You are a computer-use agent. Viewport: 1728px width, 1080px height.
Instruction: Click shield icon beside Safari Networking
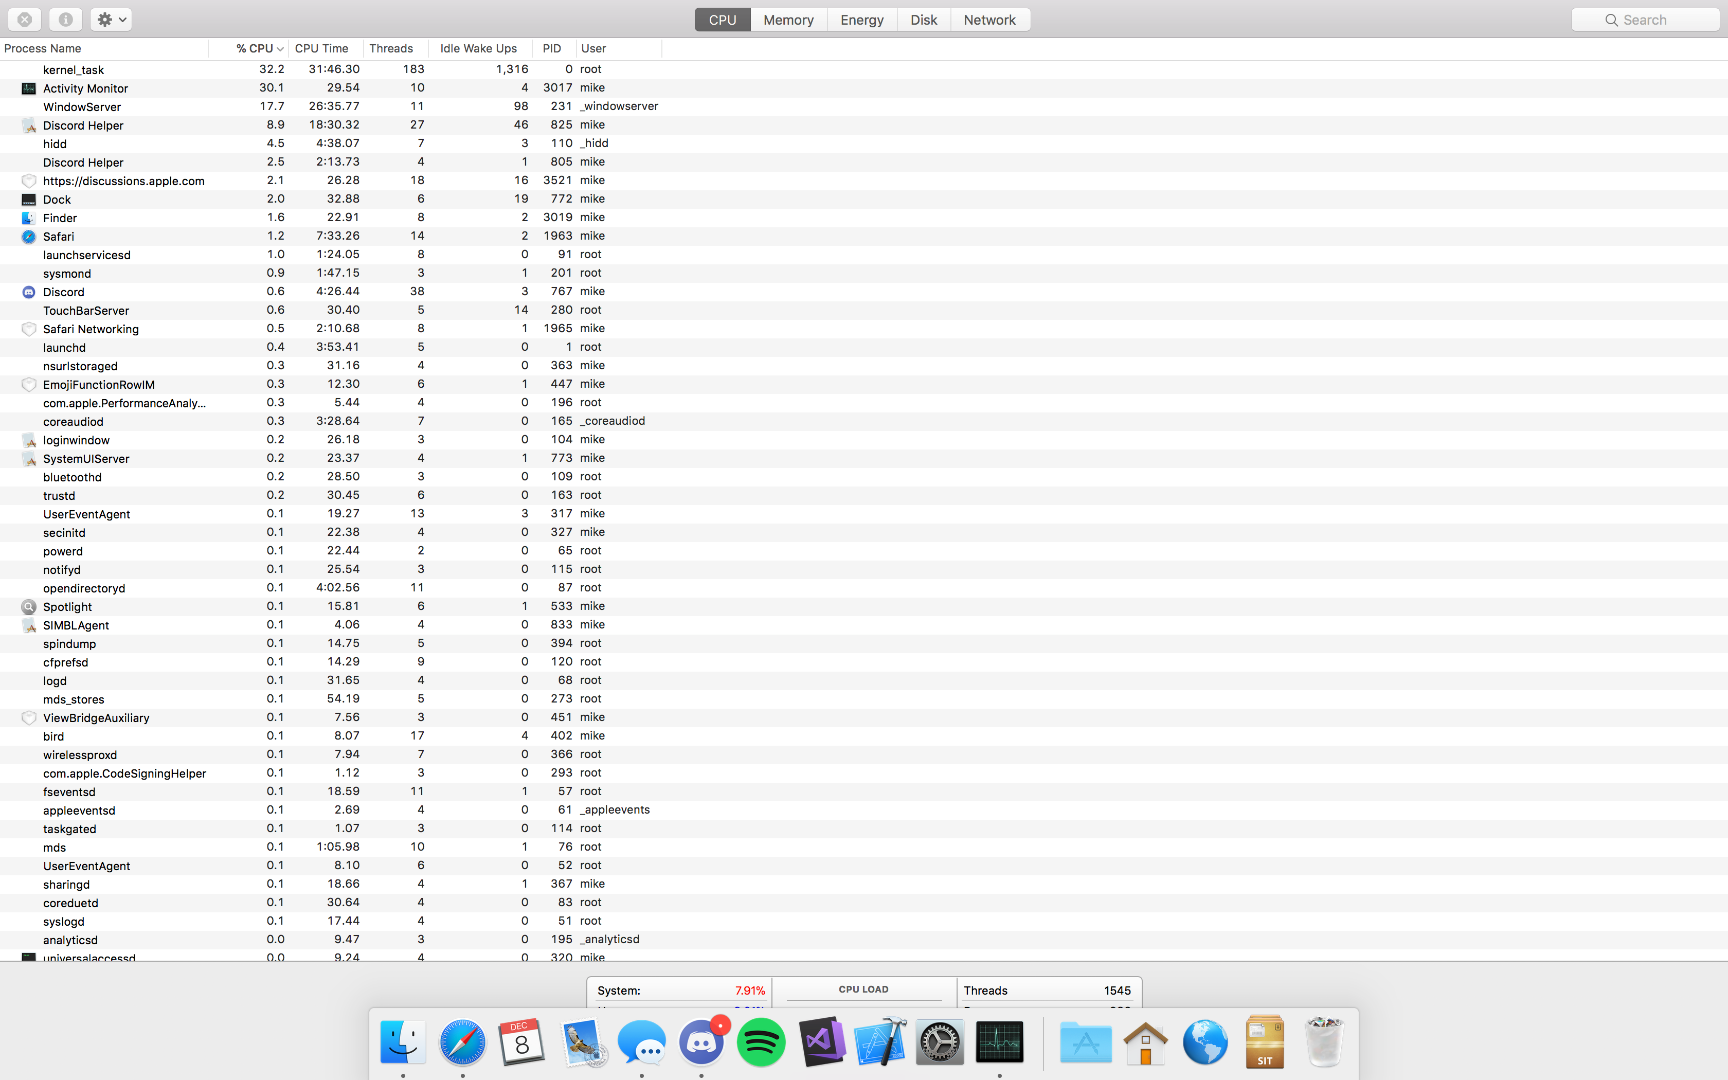point(29,329)
